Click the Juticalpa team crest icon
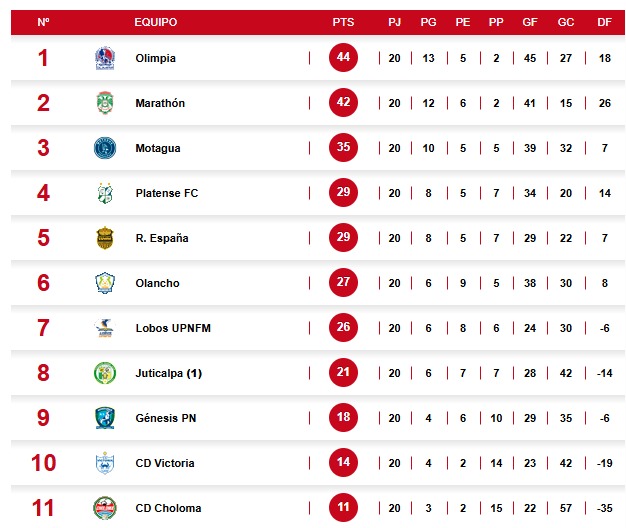 (x=105, y=373)
